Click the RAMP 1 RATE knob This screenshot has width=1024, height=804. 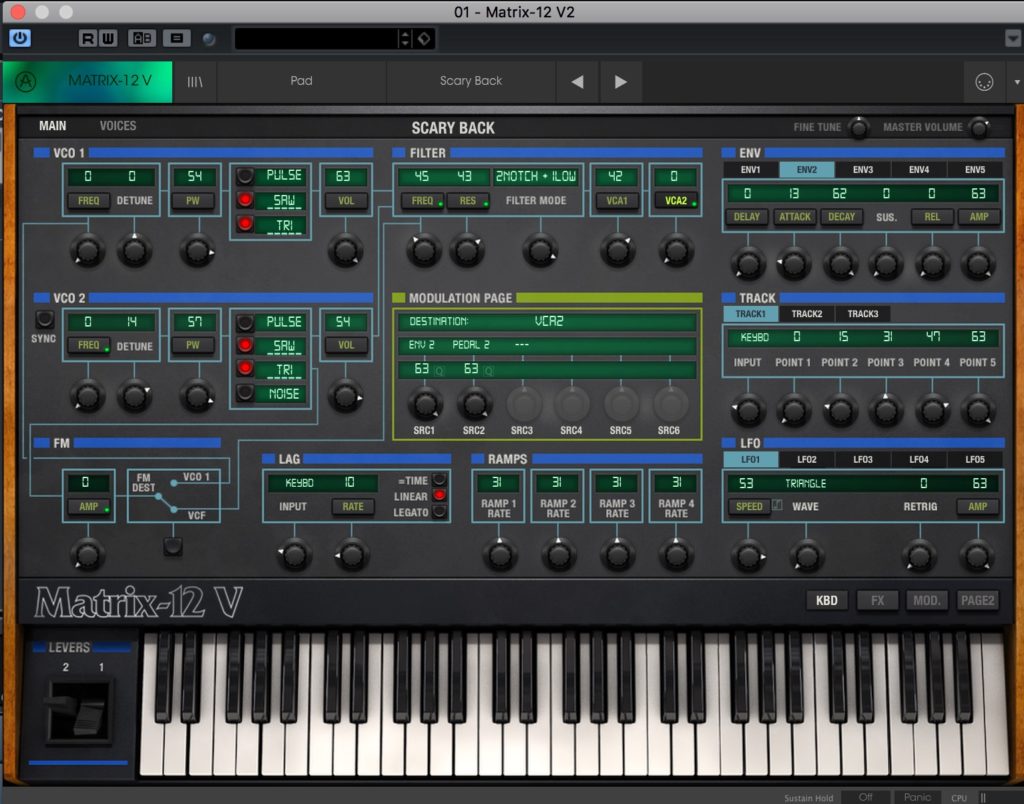coord(500,555)
